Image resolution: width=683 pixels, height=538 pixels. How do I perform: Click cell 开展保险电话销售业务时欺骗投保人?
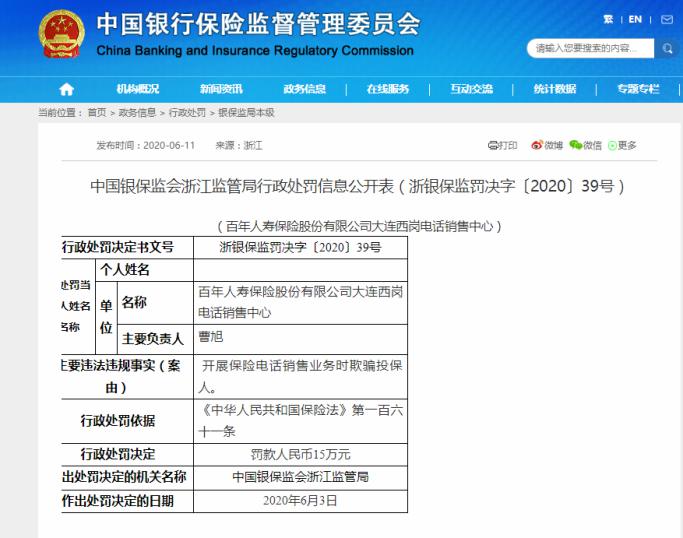(300, 376)
